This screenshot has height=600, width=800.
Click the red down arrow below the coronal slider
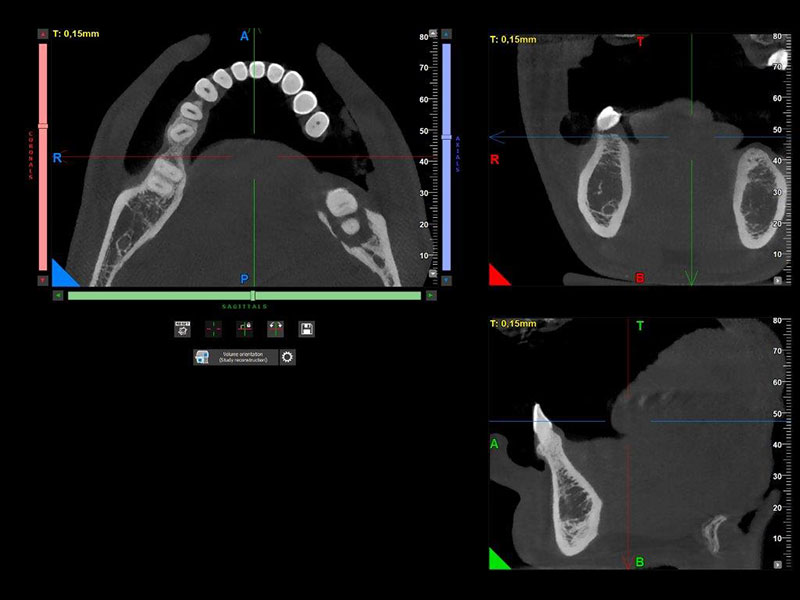click(x=43, y=280)
